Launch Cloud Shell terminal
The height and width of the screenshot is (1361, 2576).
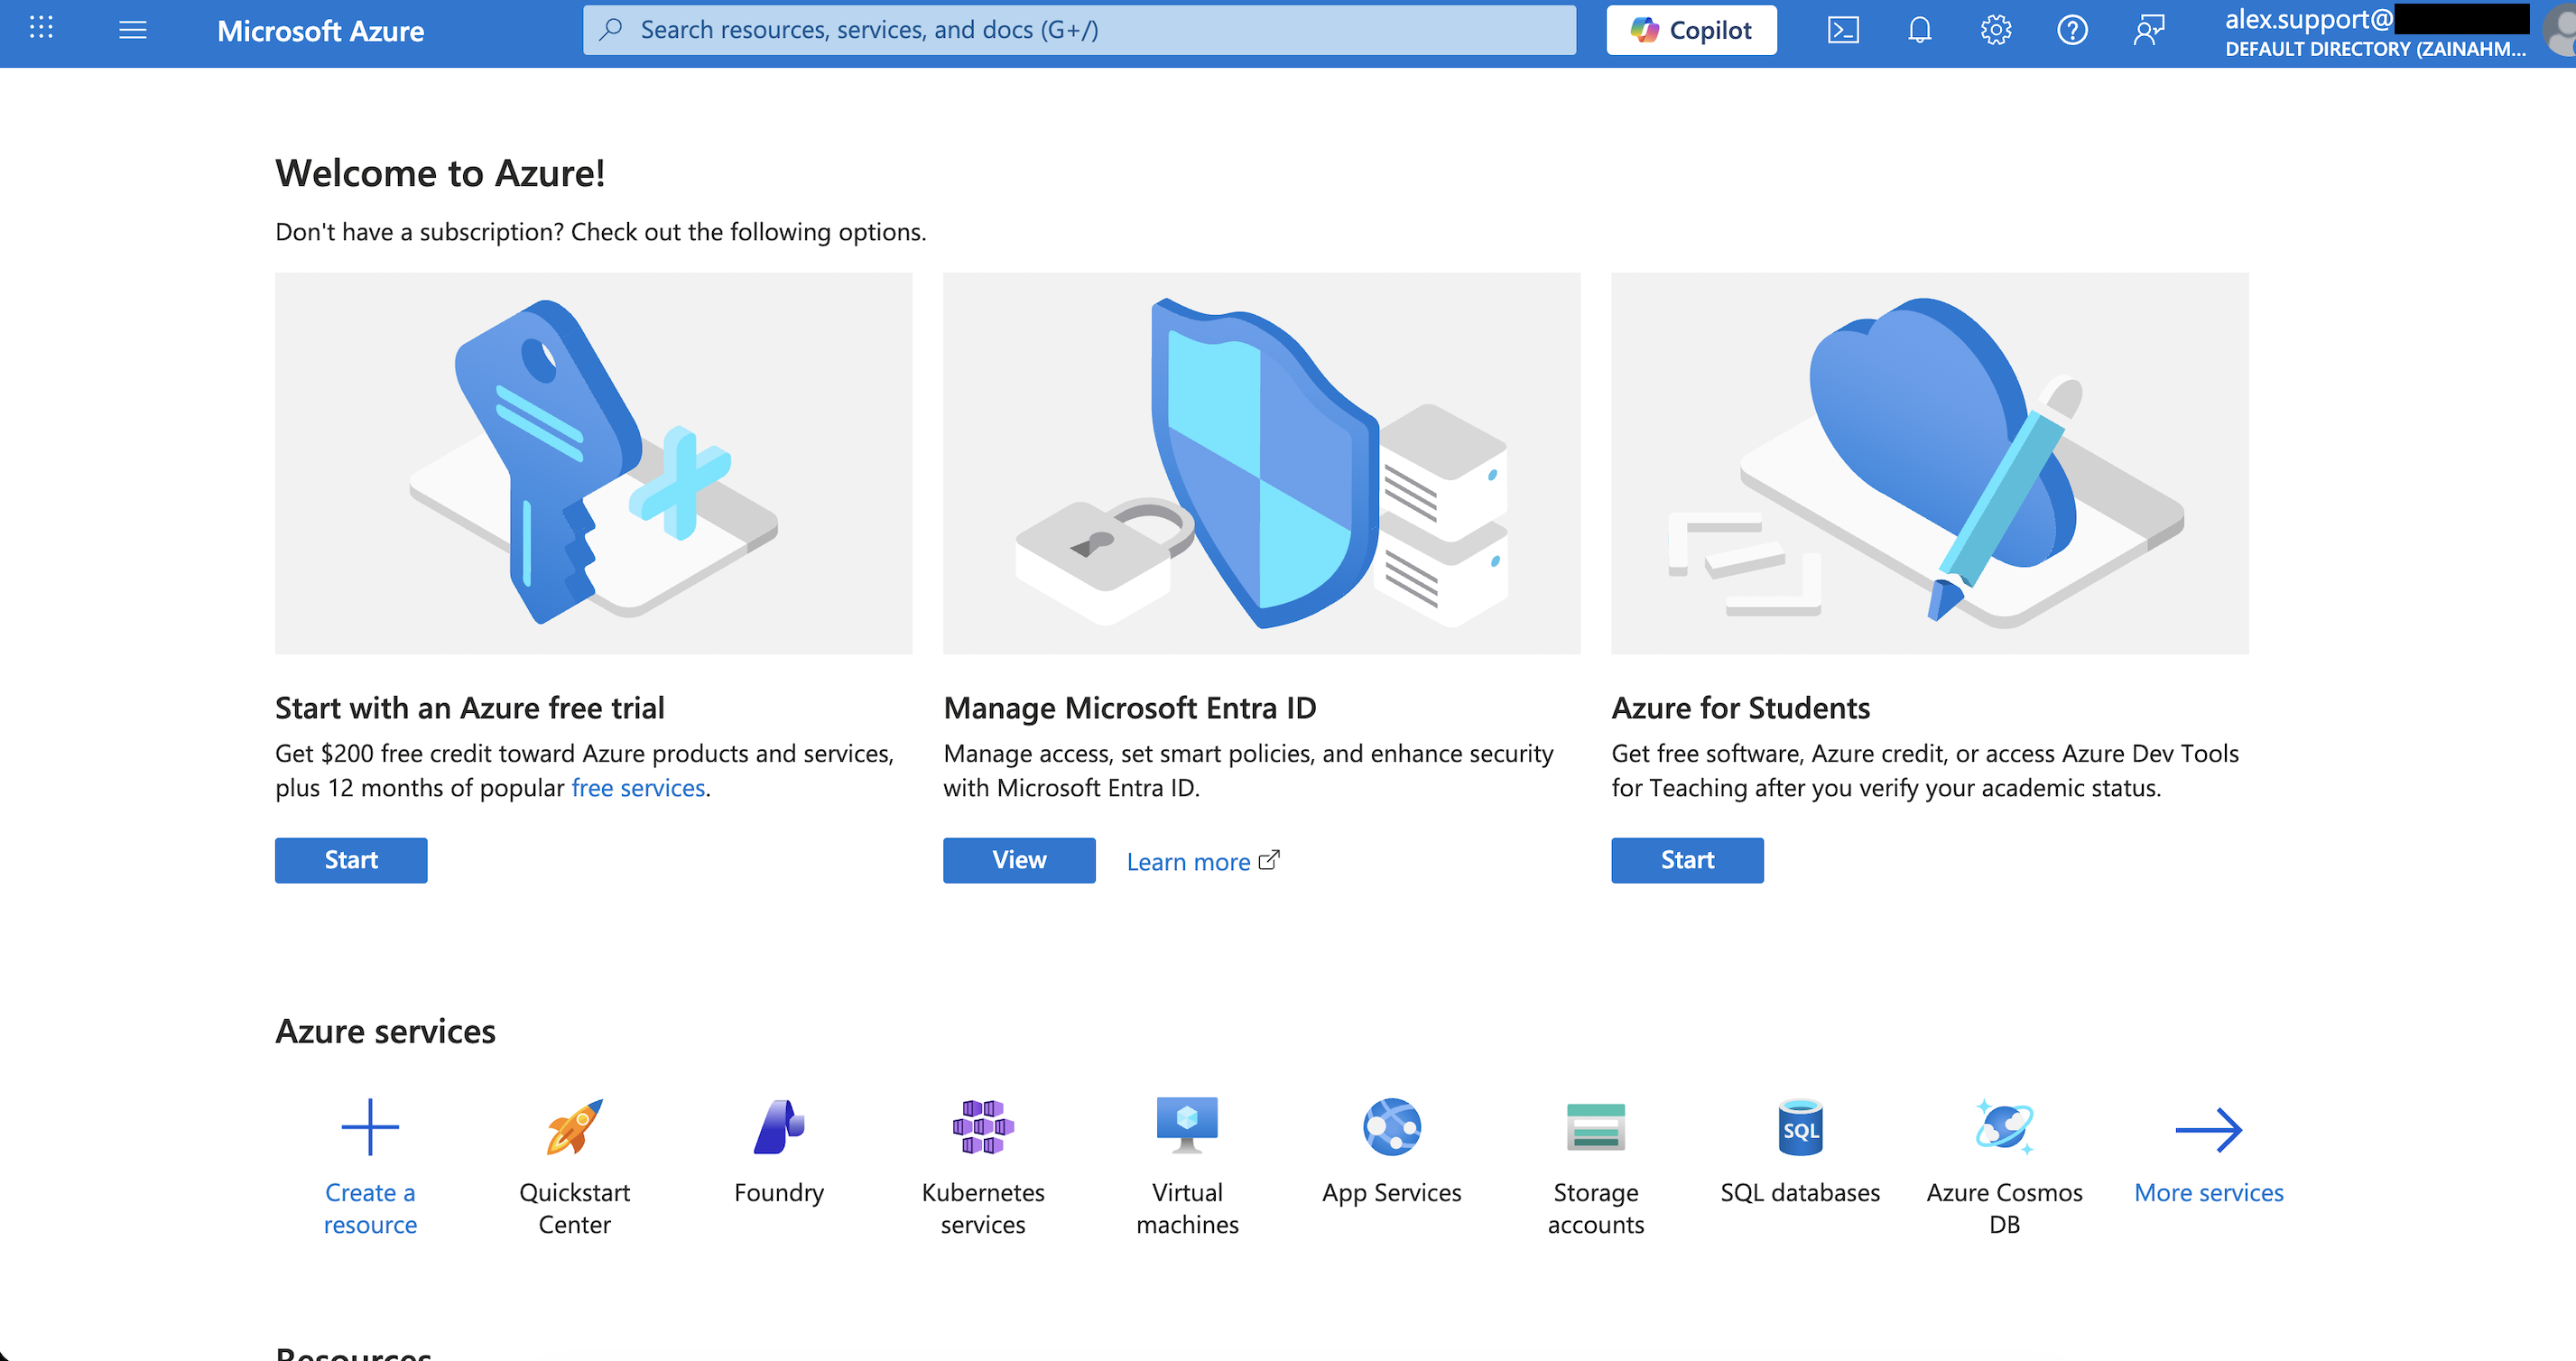pos(1843,29)
